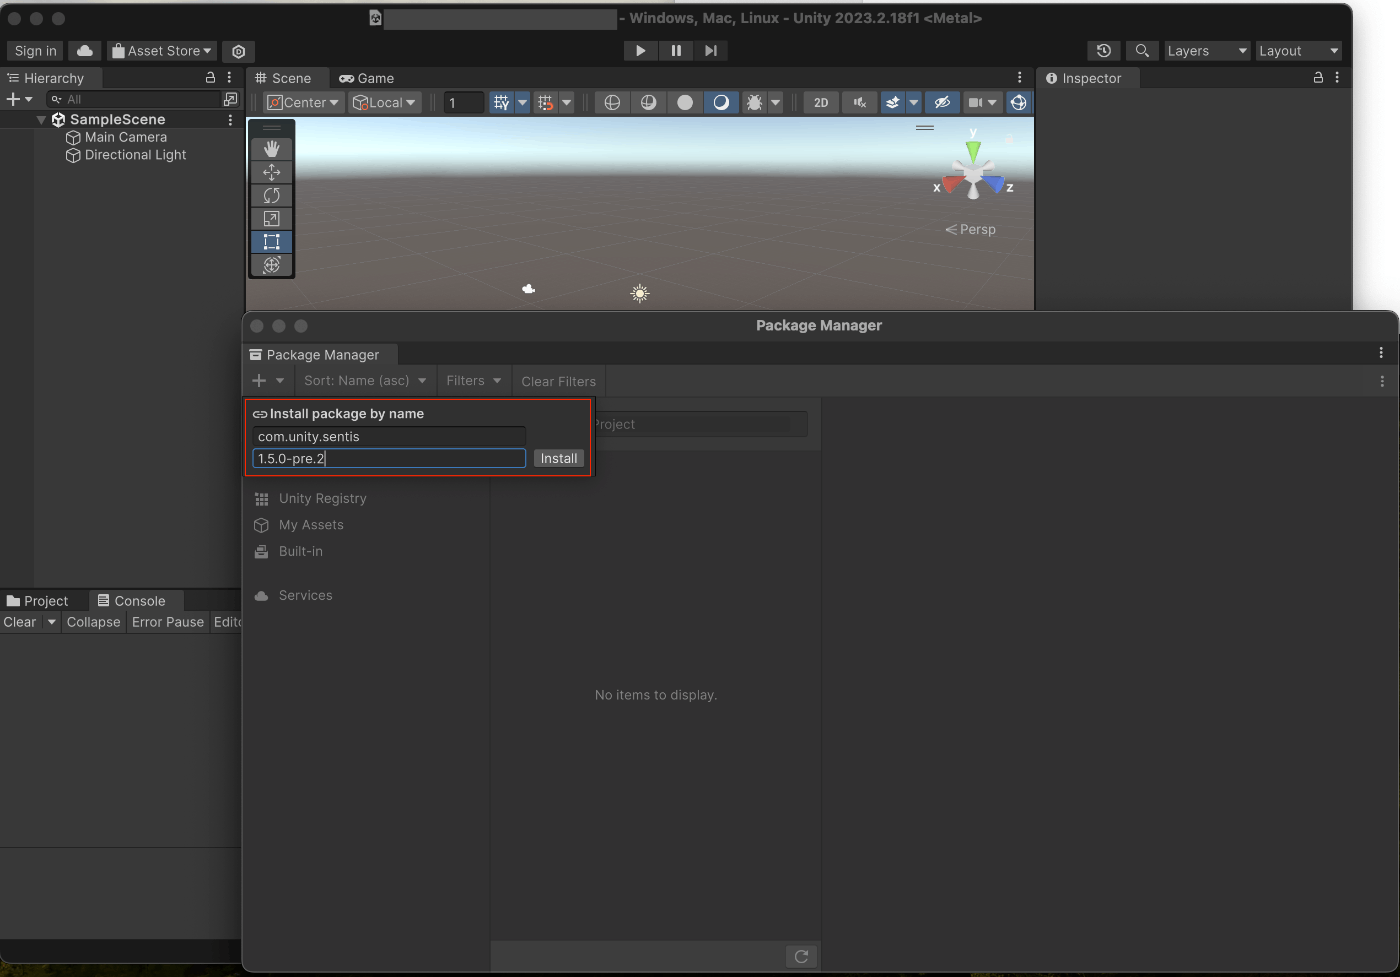This screenshot has height=977, width=1400.
Task: Open Unity Version Control settings icon
Action: [238, 51]
